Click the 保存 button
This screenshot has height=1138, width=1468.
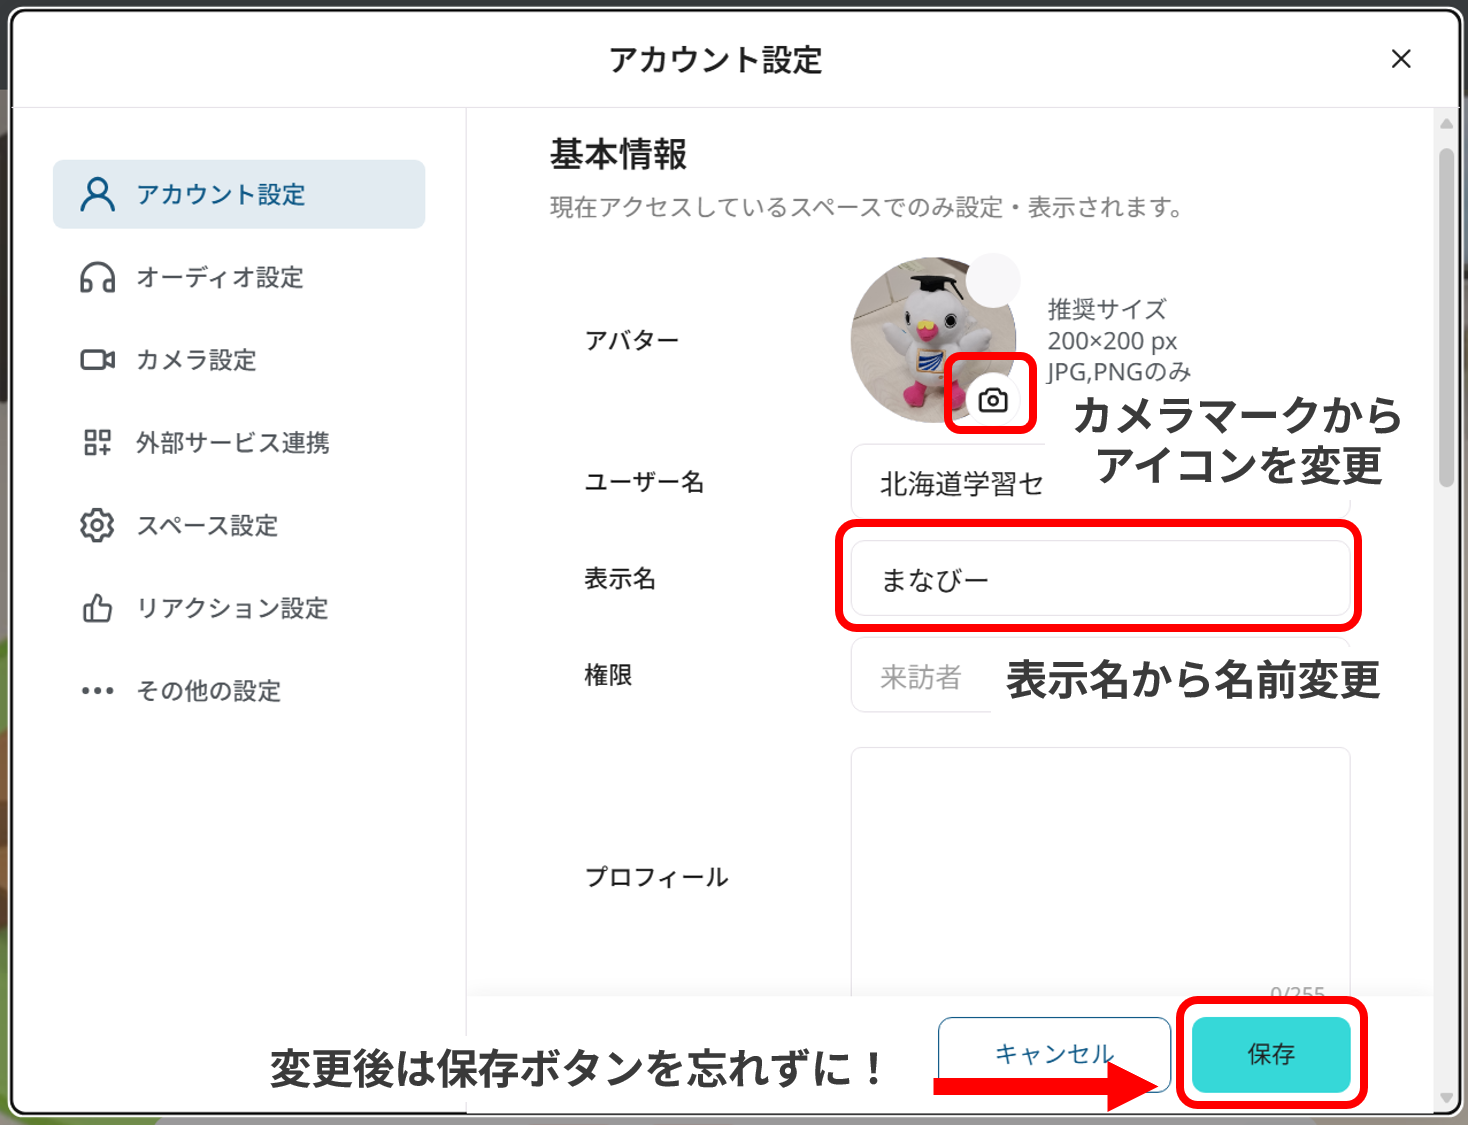(x=1271, y=1054)
